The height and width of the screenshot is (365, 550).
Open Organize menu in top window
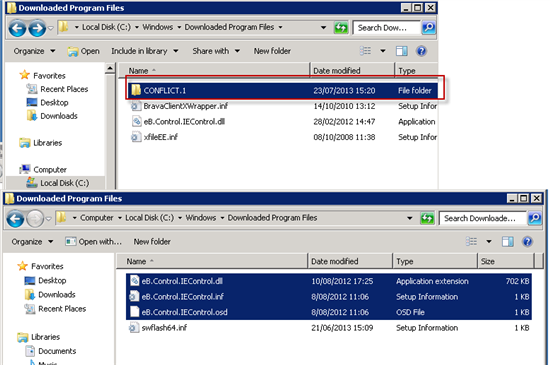click(34, 51)
